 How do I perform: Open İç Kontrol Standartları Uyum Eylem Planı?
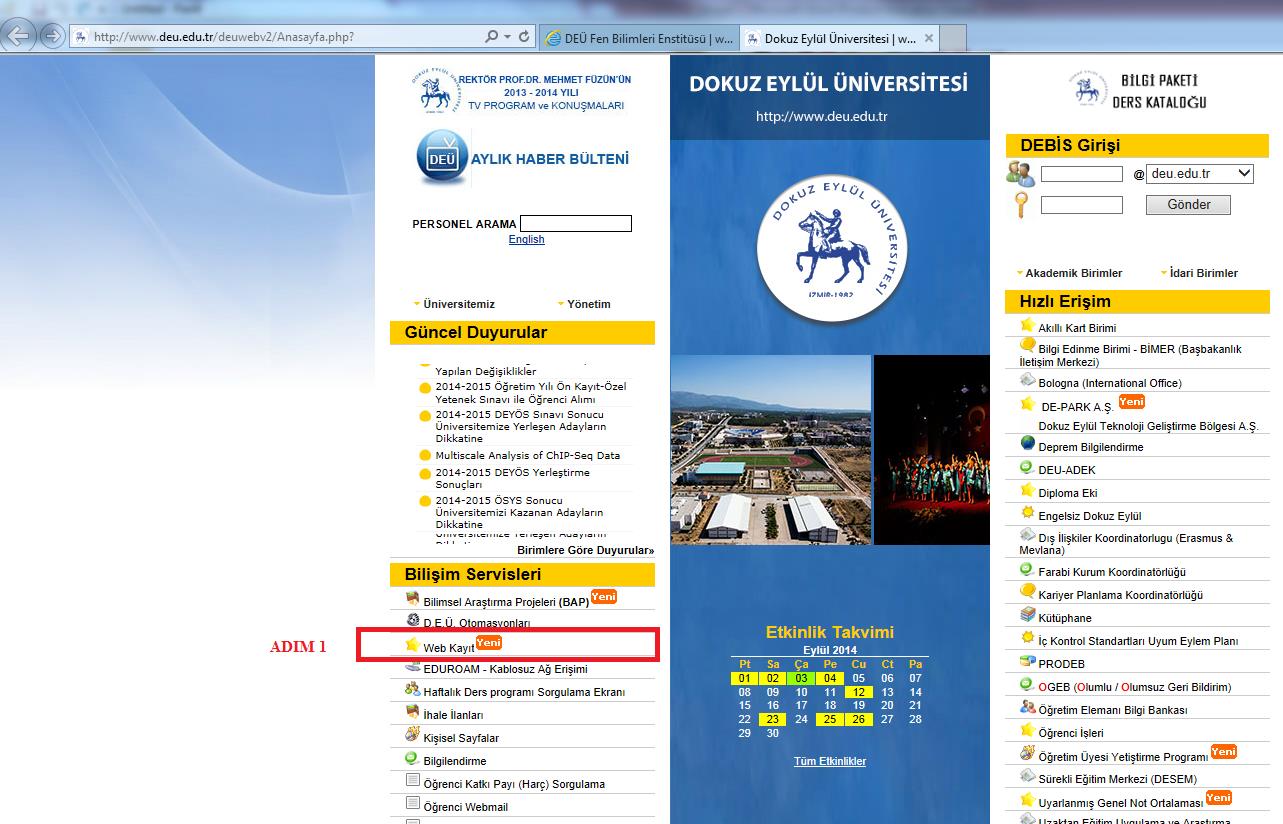pos(1138,642)
